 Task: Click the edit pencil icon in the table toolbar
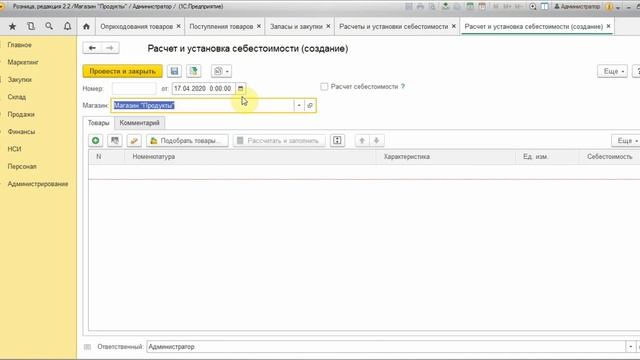click(x=134, y=140)
